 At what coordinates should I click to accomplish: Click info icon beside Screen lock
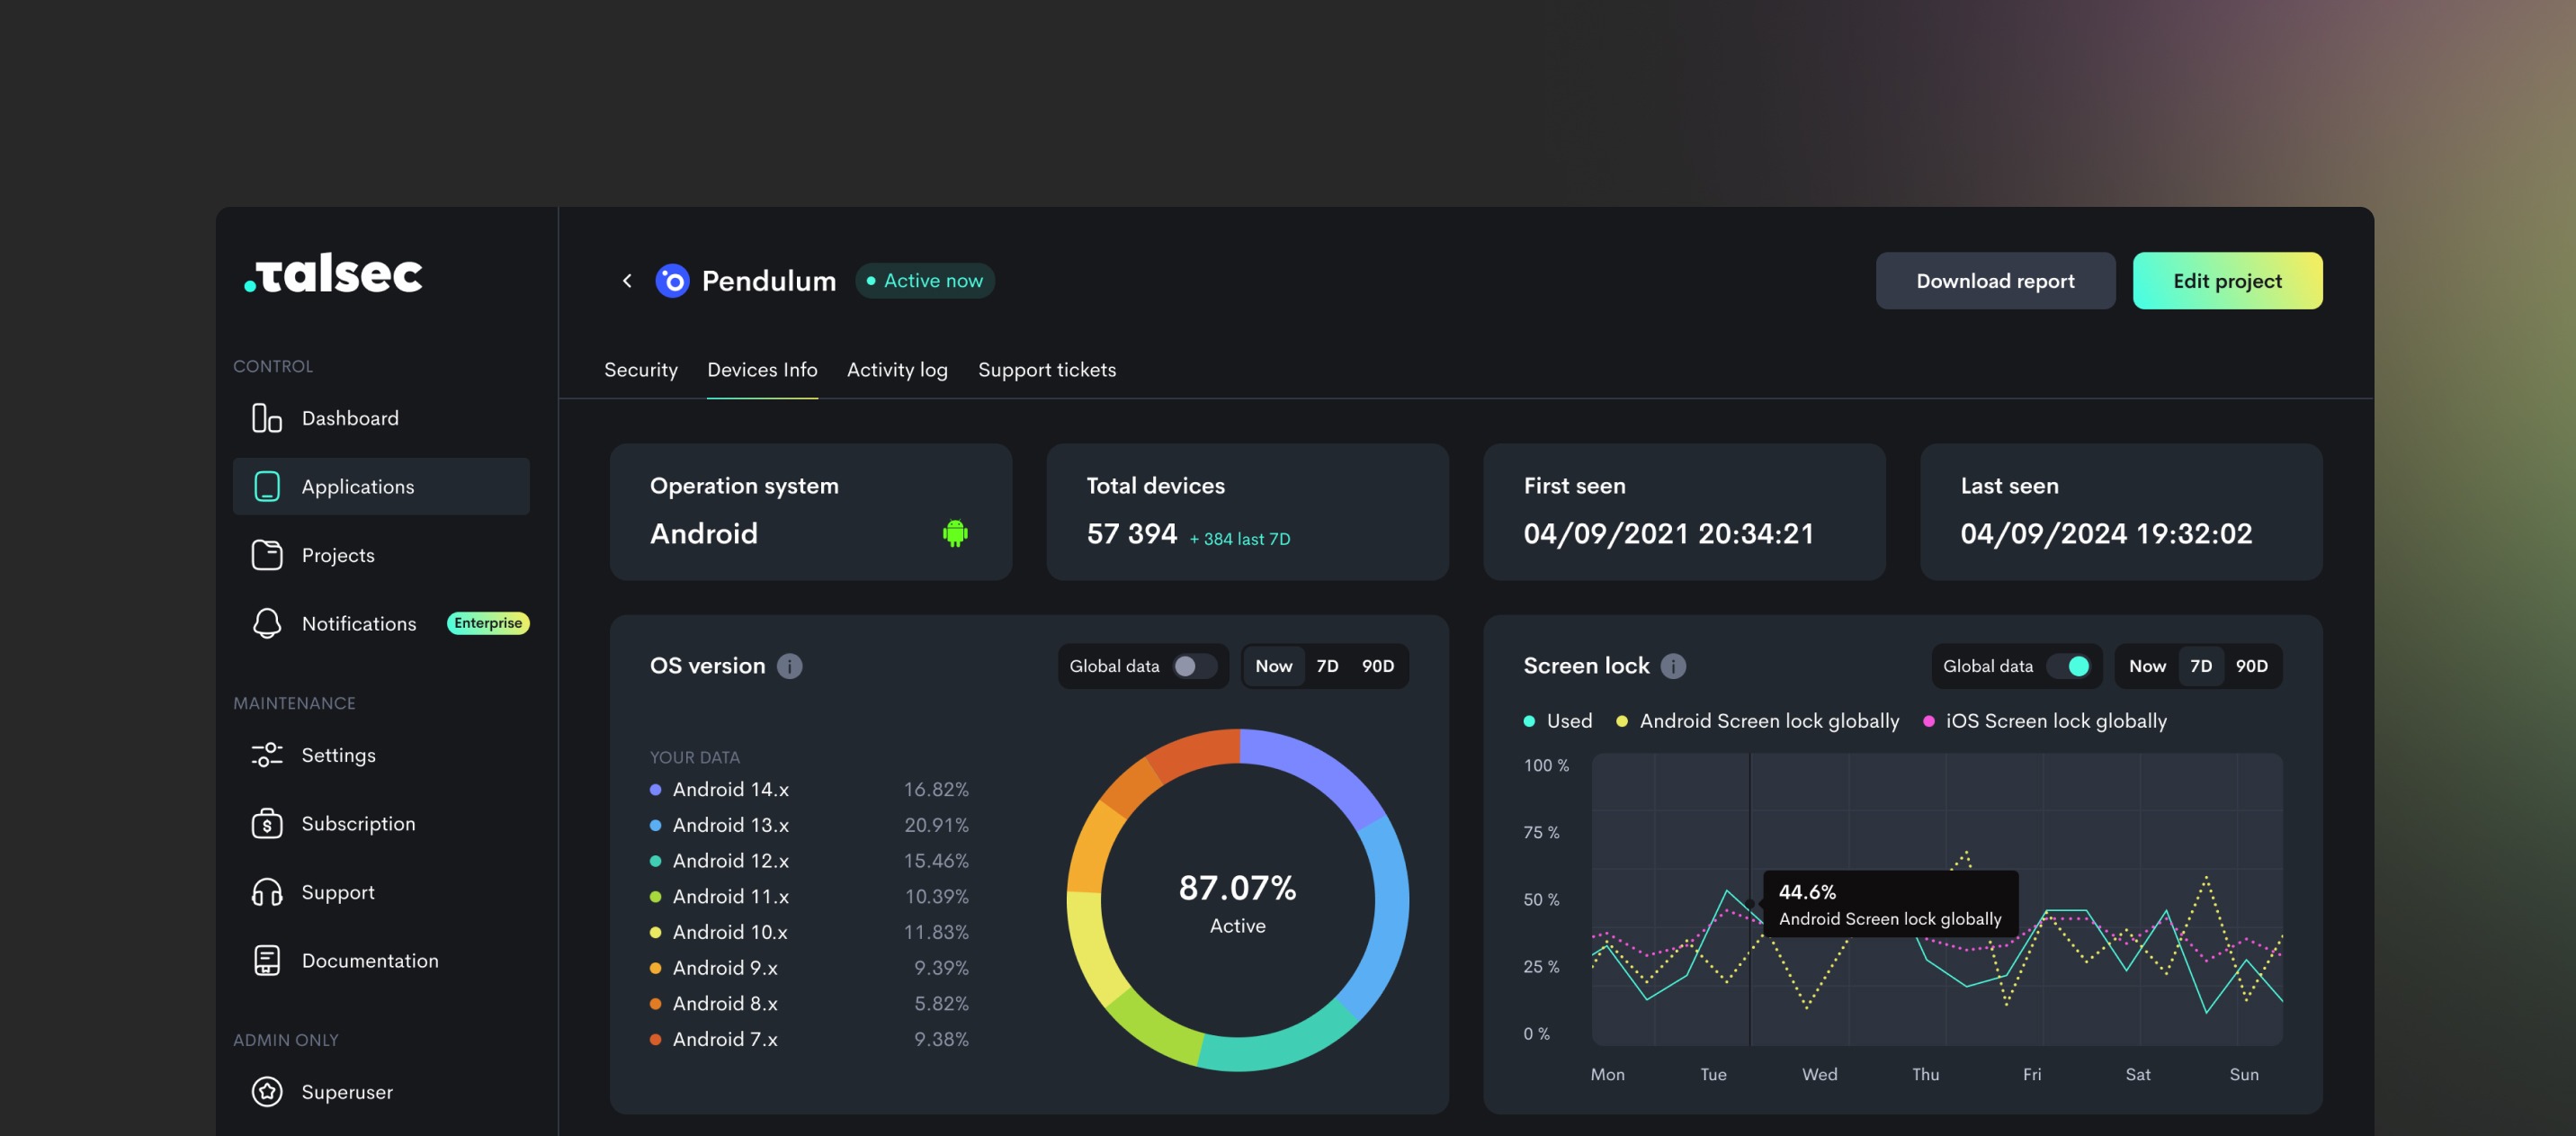1673,666
